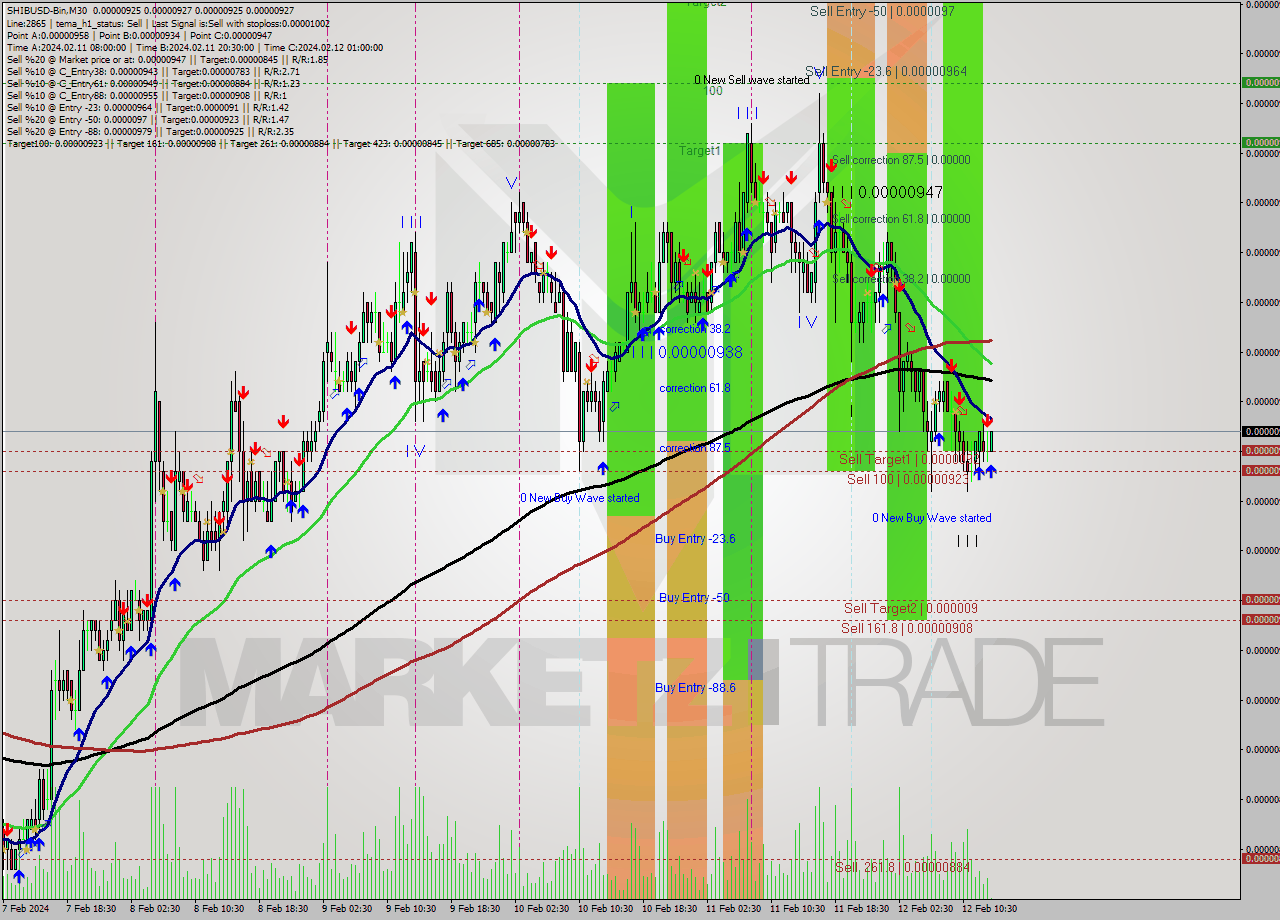Image resolution: width=1280 pixels, height=920 pixels.
Task: Click the 'Point A:0.00000958' info line
Action: (140, 35)
